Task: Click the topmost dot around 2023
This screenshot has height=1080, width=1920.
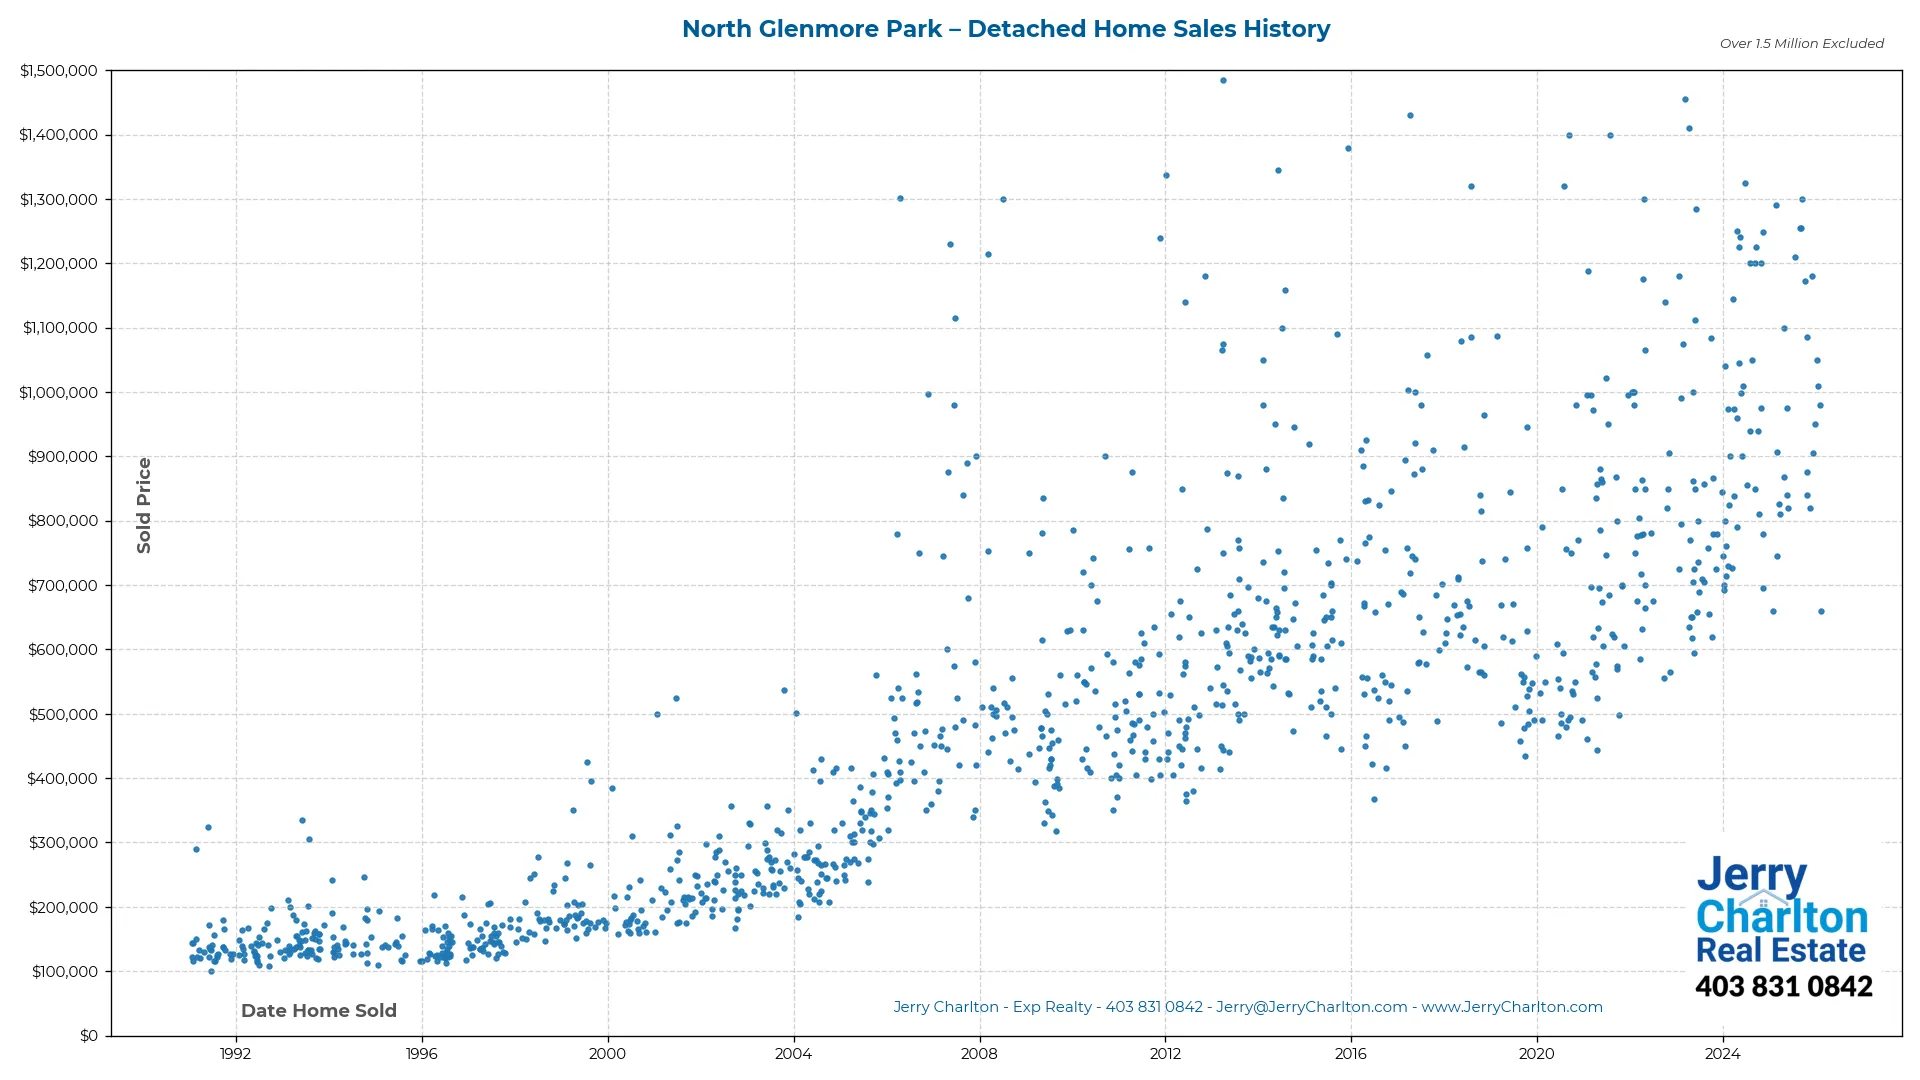Action: coord(1683,100)
